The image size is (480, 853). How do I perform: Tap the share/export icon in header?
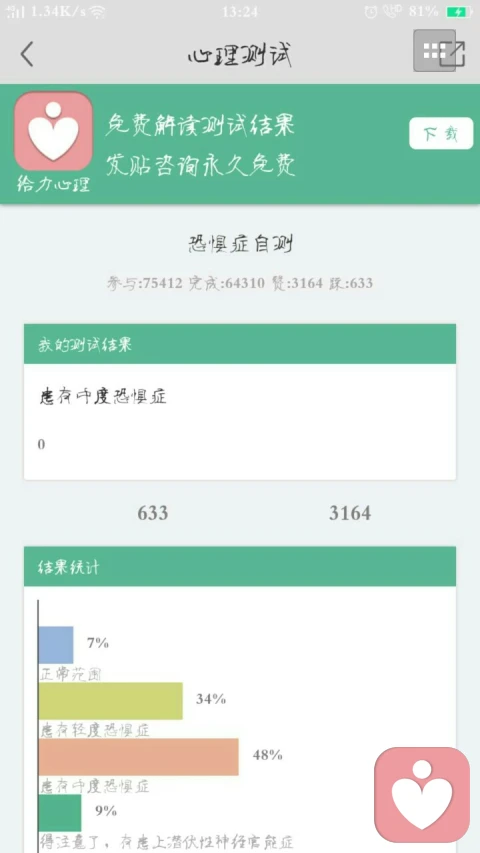(x=455, y=53)
